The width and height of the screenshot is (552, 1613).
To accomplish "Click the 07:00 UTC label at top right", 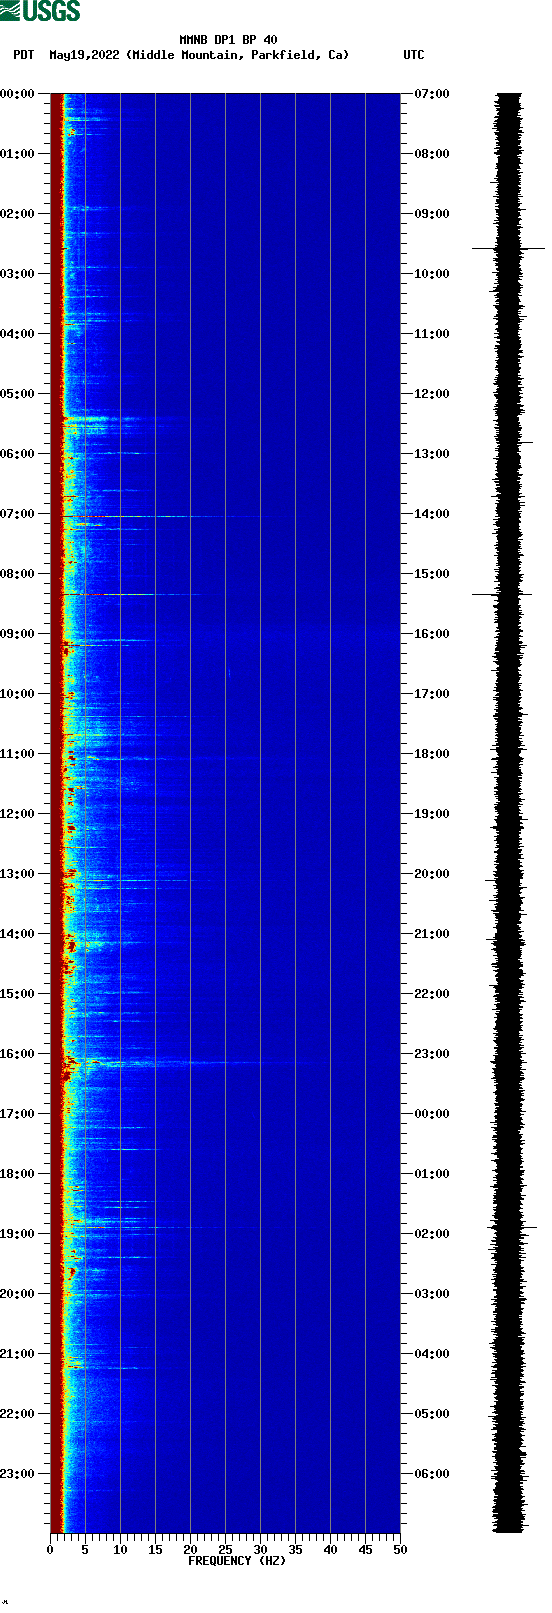I will point(432,94).
